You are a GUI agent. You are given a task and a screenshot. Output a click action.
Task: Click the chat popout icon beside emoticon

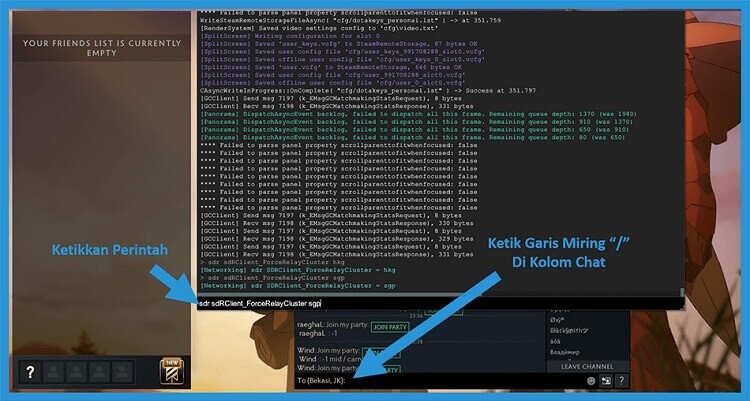[606, 381]
